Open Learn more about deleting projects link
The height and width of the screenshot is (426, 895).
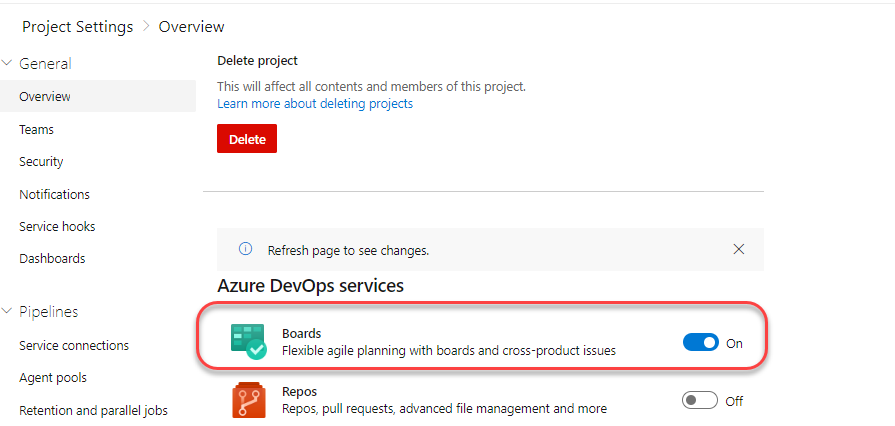click(x=315, y=103)
